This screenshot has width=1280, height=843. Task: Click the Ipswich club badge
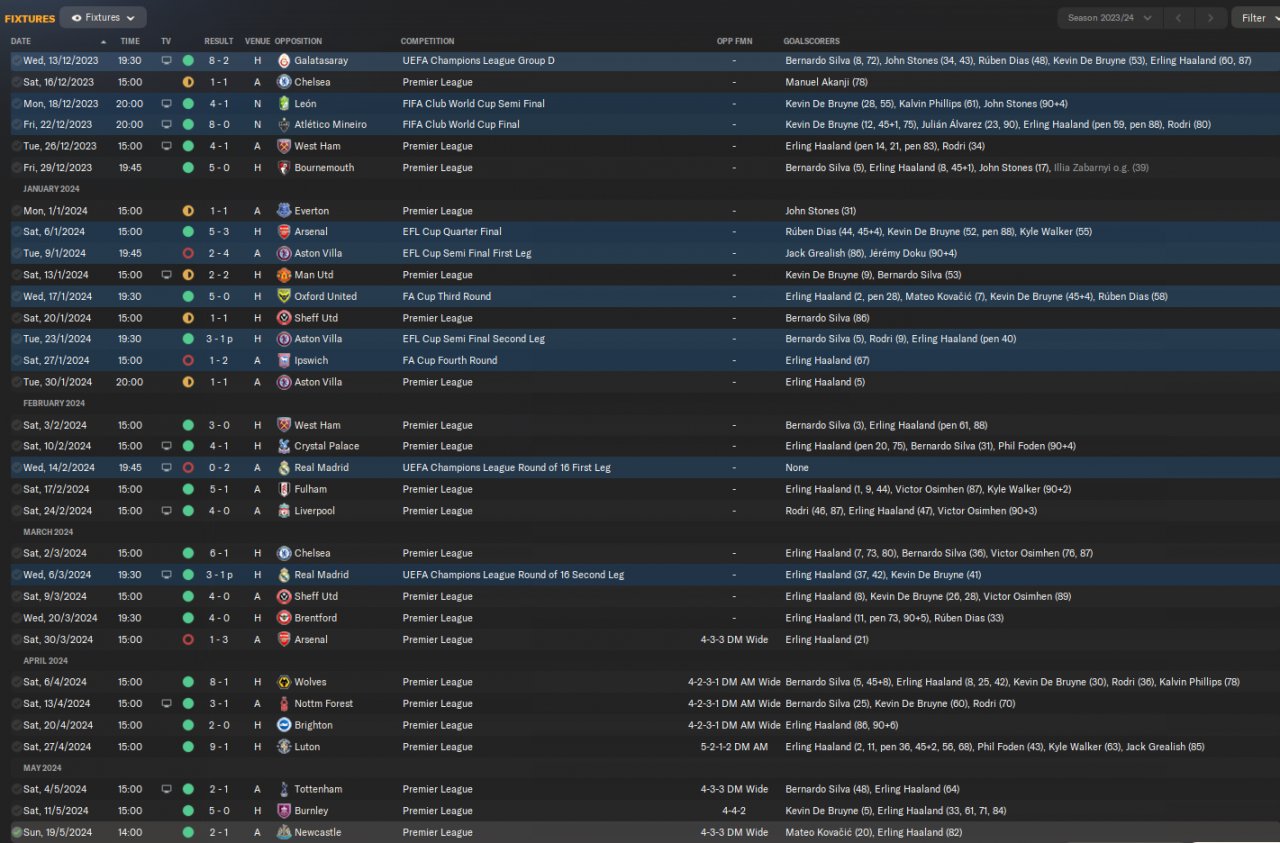point(284,361)
